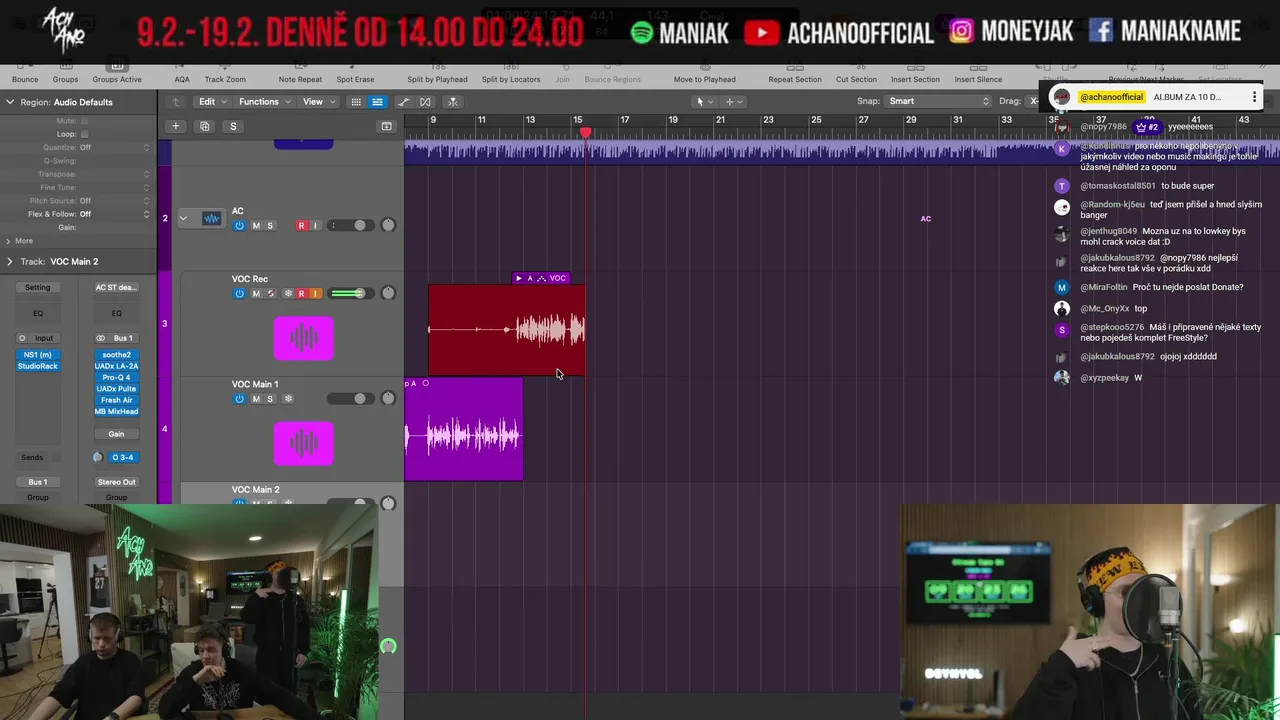Image resolution: width=1280 pixels, height=720 pixels.
Task: Click the global Solo S button
Action: (x=233, y=126)
